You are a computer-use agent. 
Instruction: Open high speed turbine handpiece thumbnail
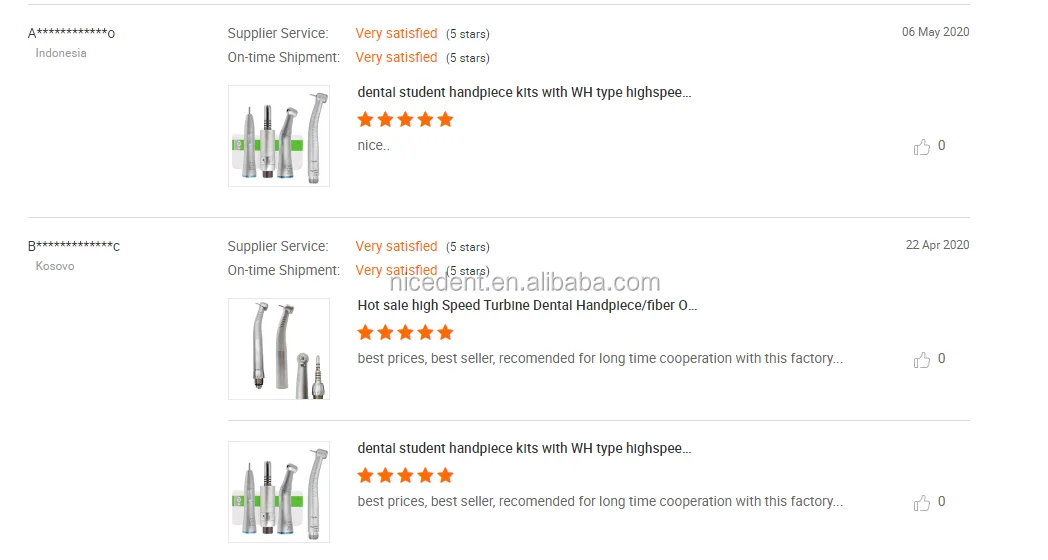pos(279,349)
